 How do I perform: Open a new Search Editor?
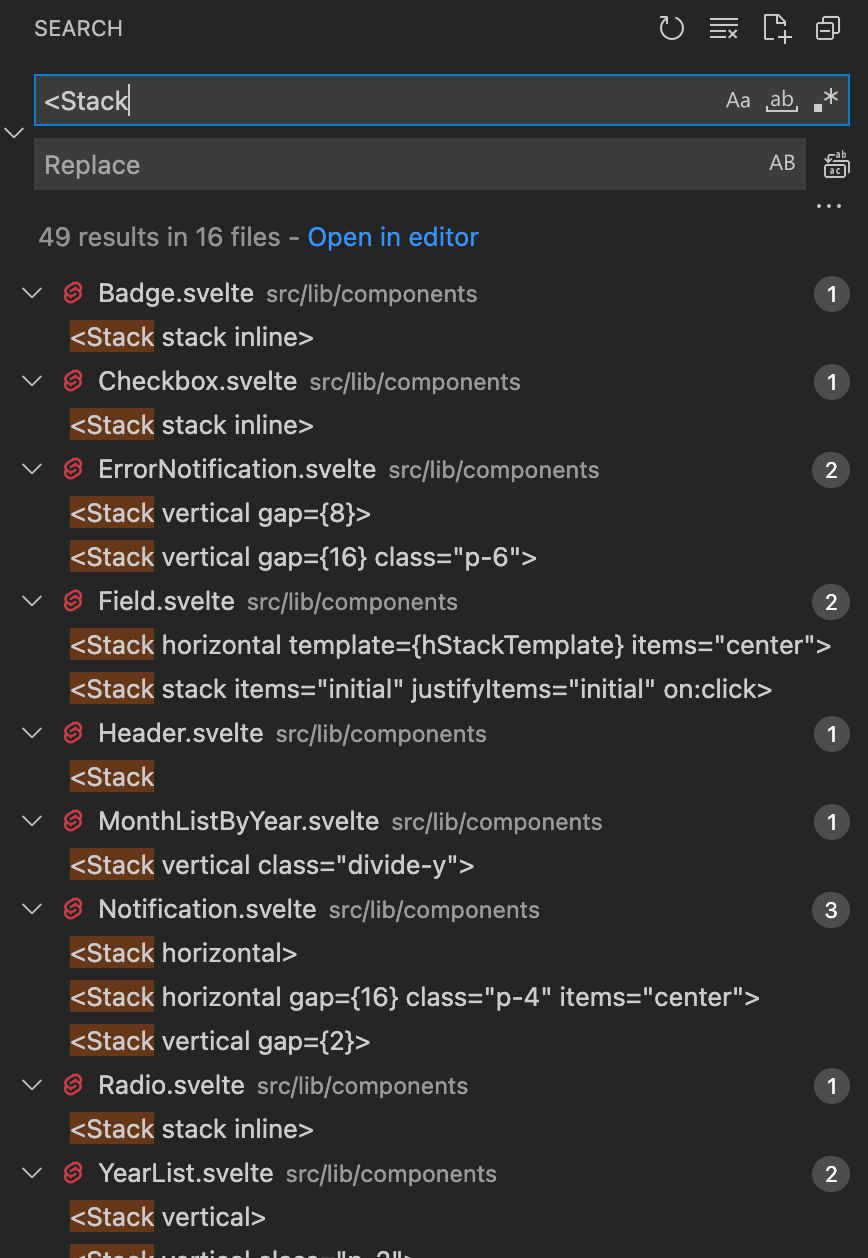coord(775,28)
